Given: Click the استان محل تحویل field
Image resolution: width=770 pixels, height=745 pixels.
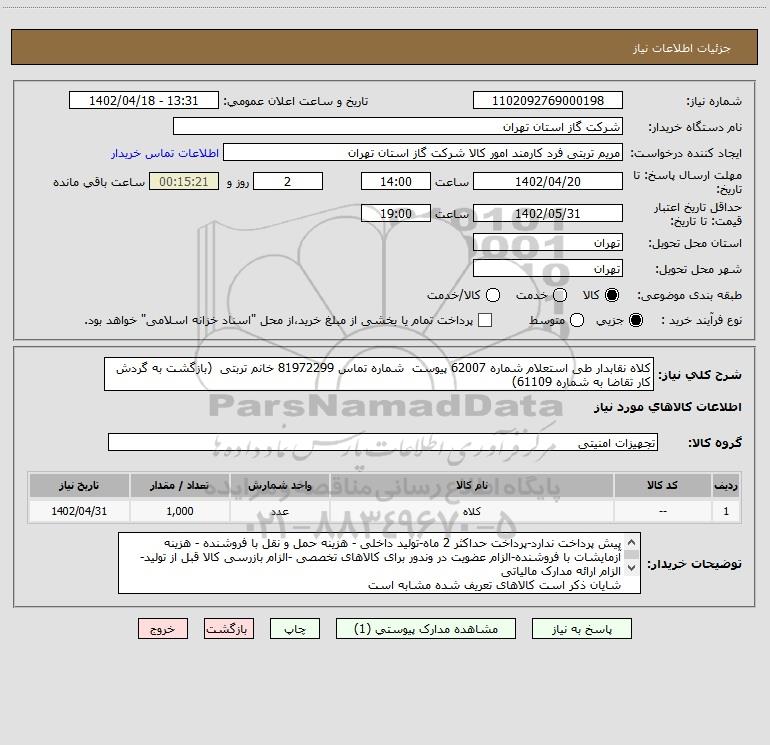Looking at the screenshot, I should (548, 243).
